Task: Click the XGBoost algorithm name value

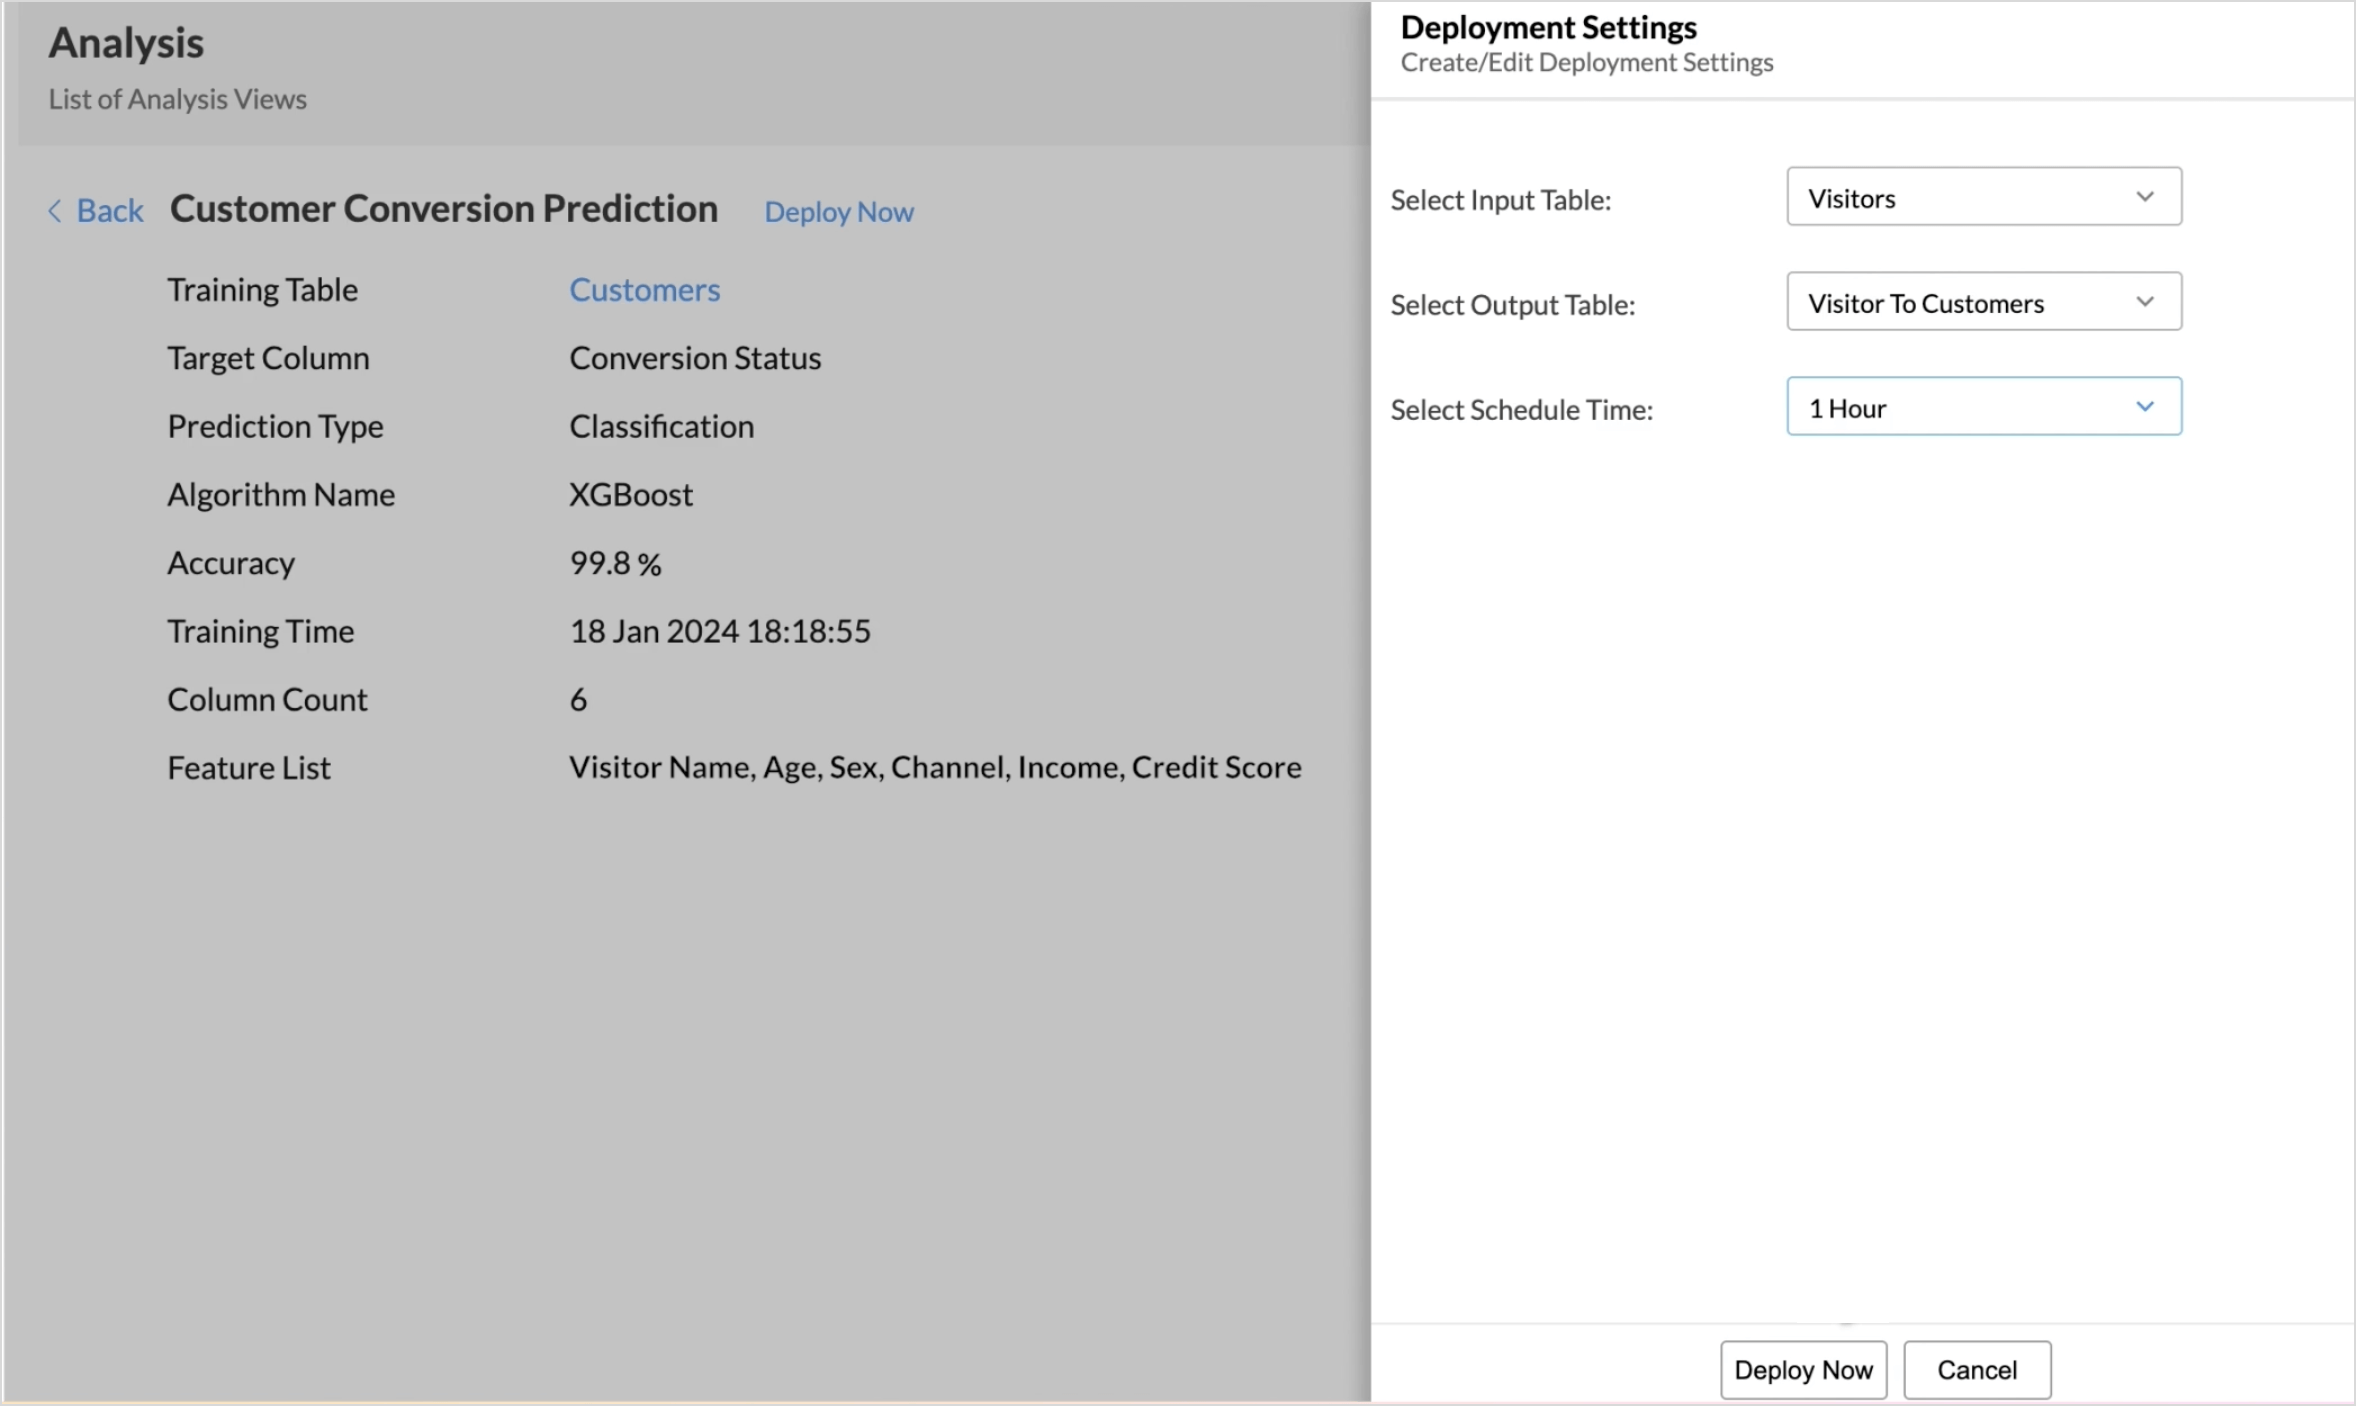Action: (x=630, y=495)
